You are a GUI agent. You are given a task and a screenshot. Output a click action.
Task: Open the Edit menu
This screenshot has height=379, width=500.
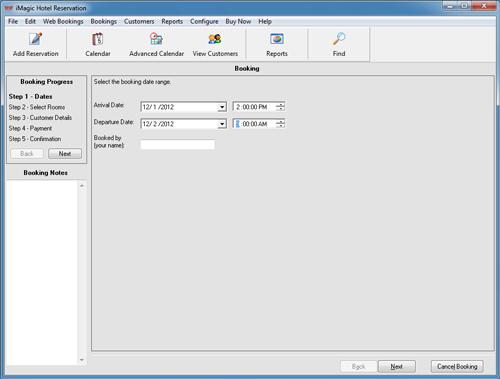pos(30,21)
